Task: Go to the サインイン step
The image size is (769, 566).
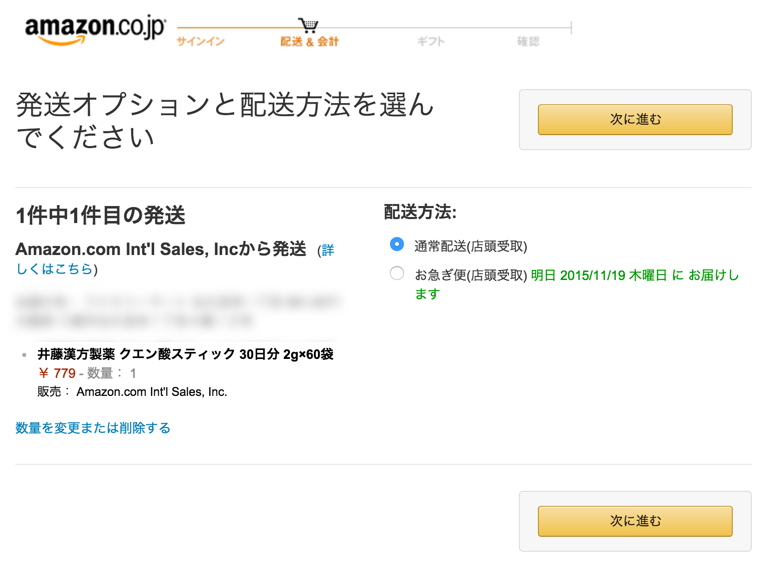Action: point(200,42)
